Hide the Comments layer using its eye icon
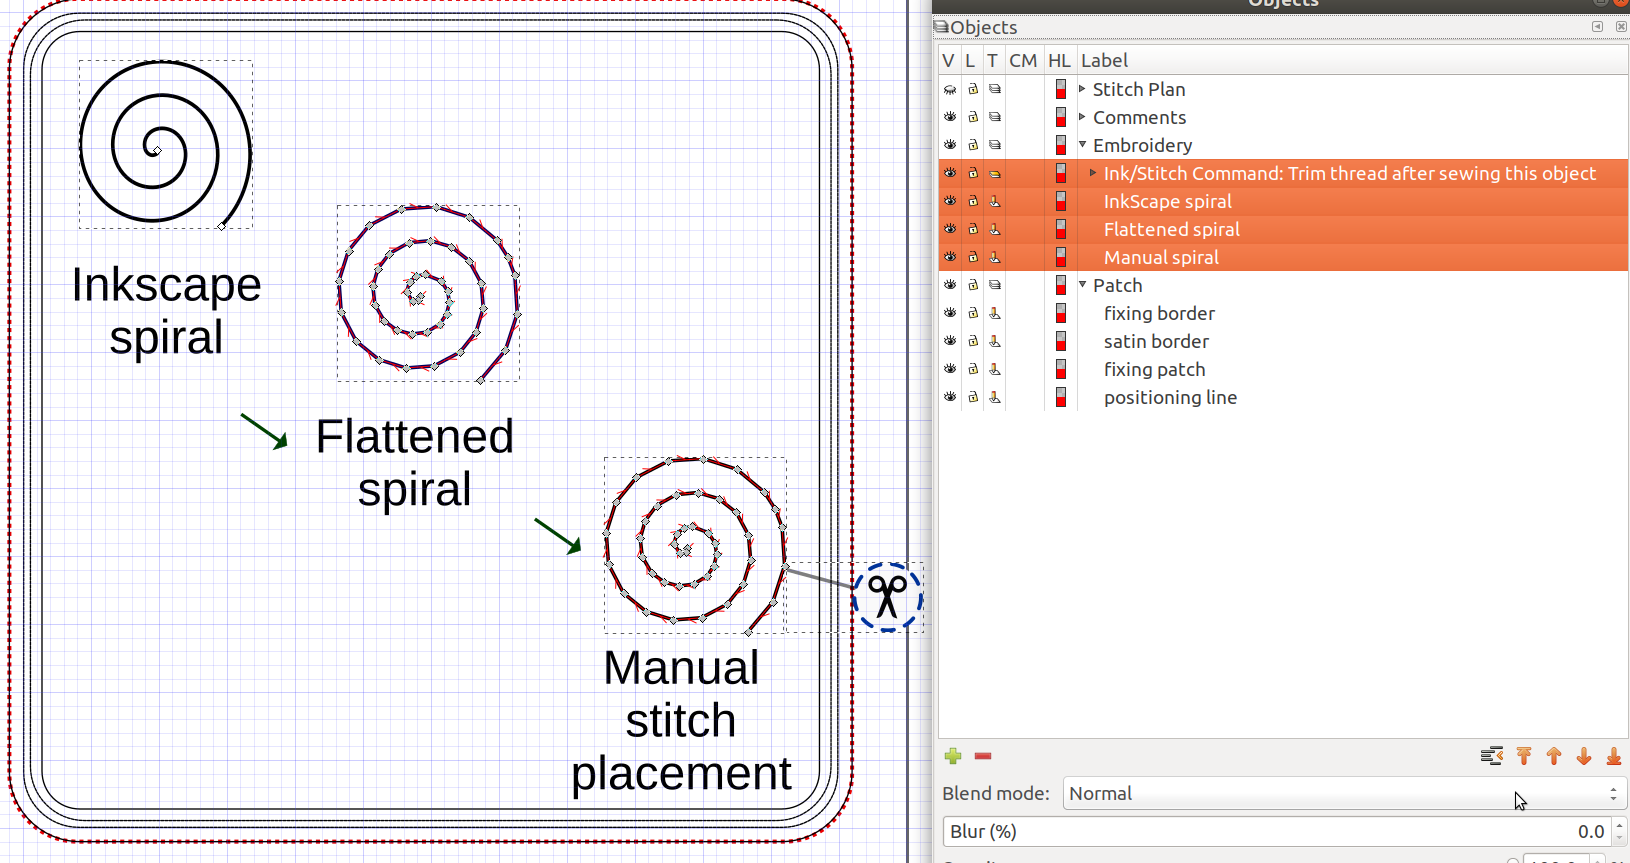 point(950,117)
